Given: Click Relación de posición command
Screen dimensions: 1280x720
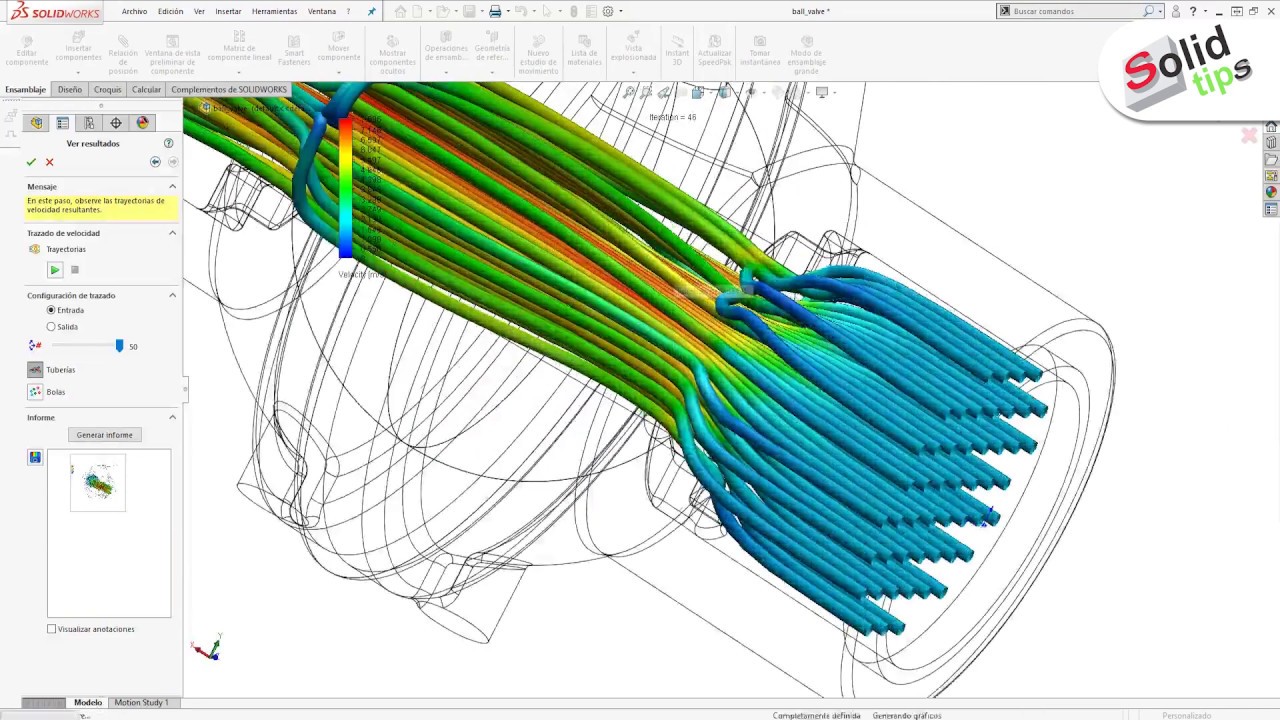Looking at the screenshot, I should [123, 54].
